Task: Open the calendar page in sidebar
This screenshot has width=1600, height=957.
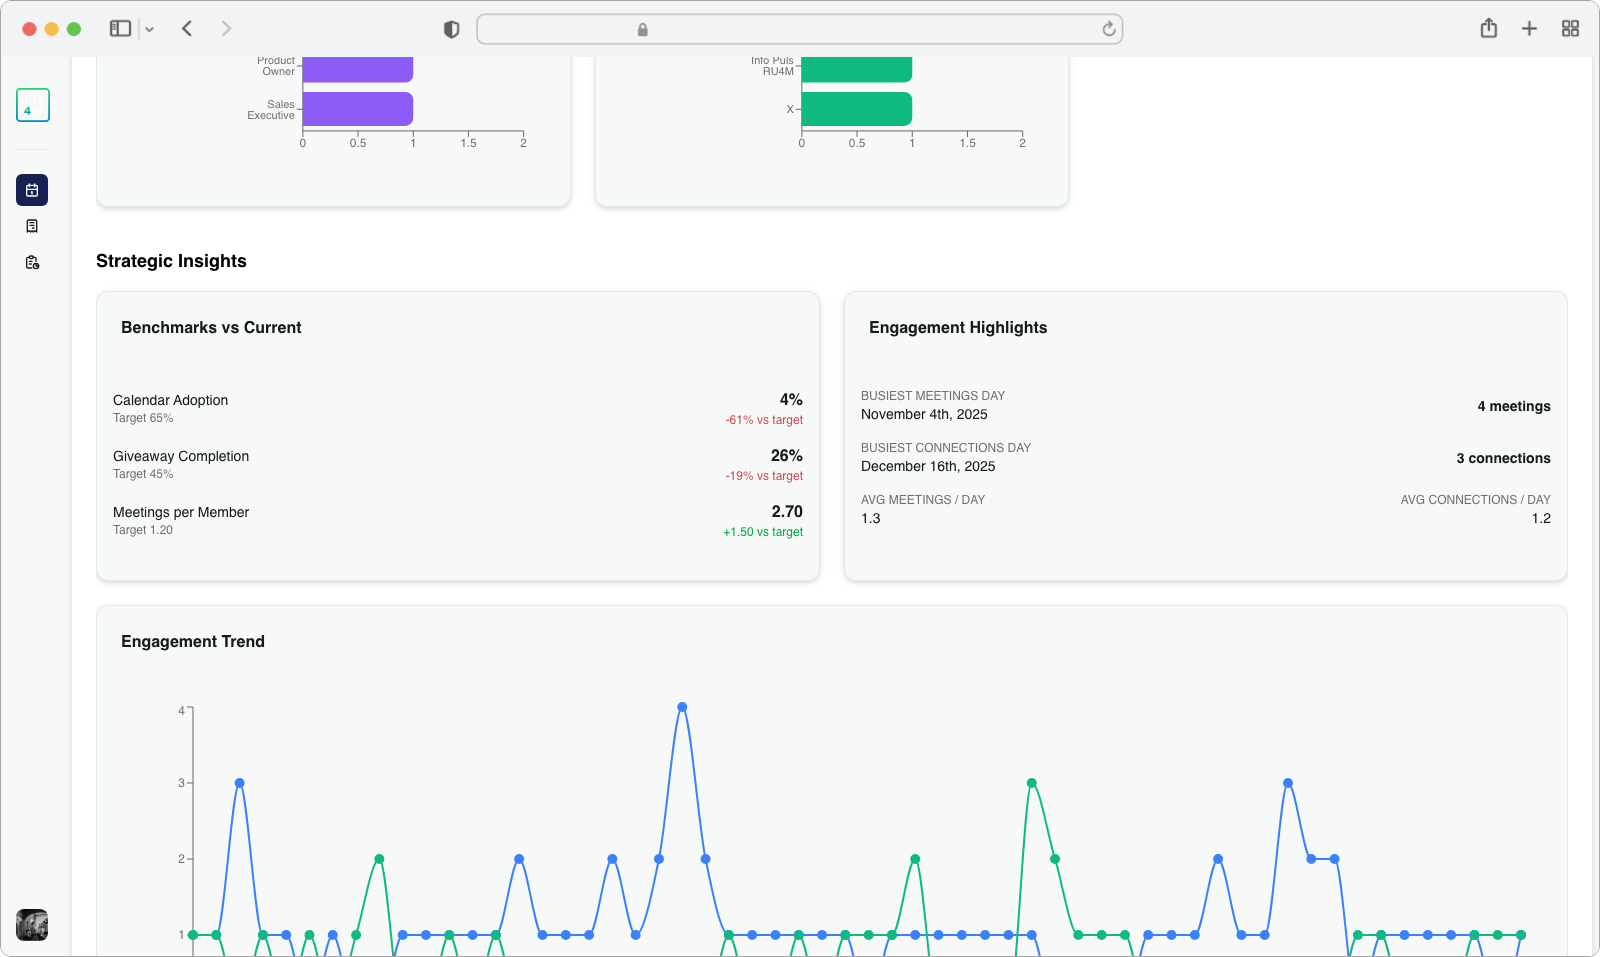Action: (x=32, y=190)
